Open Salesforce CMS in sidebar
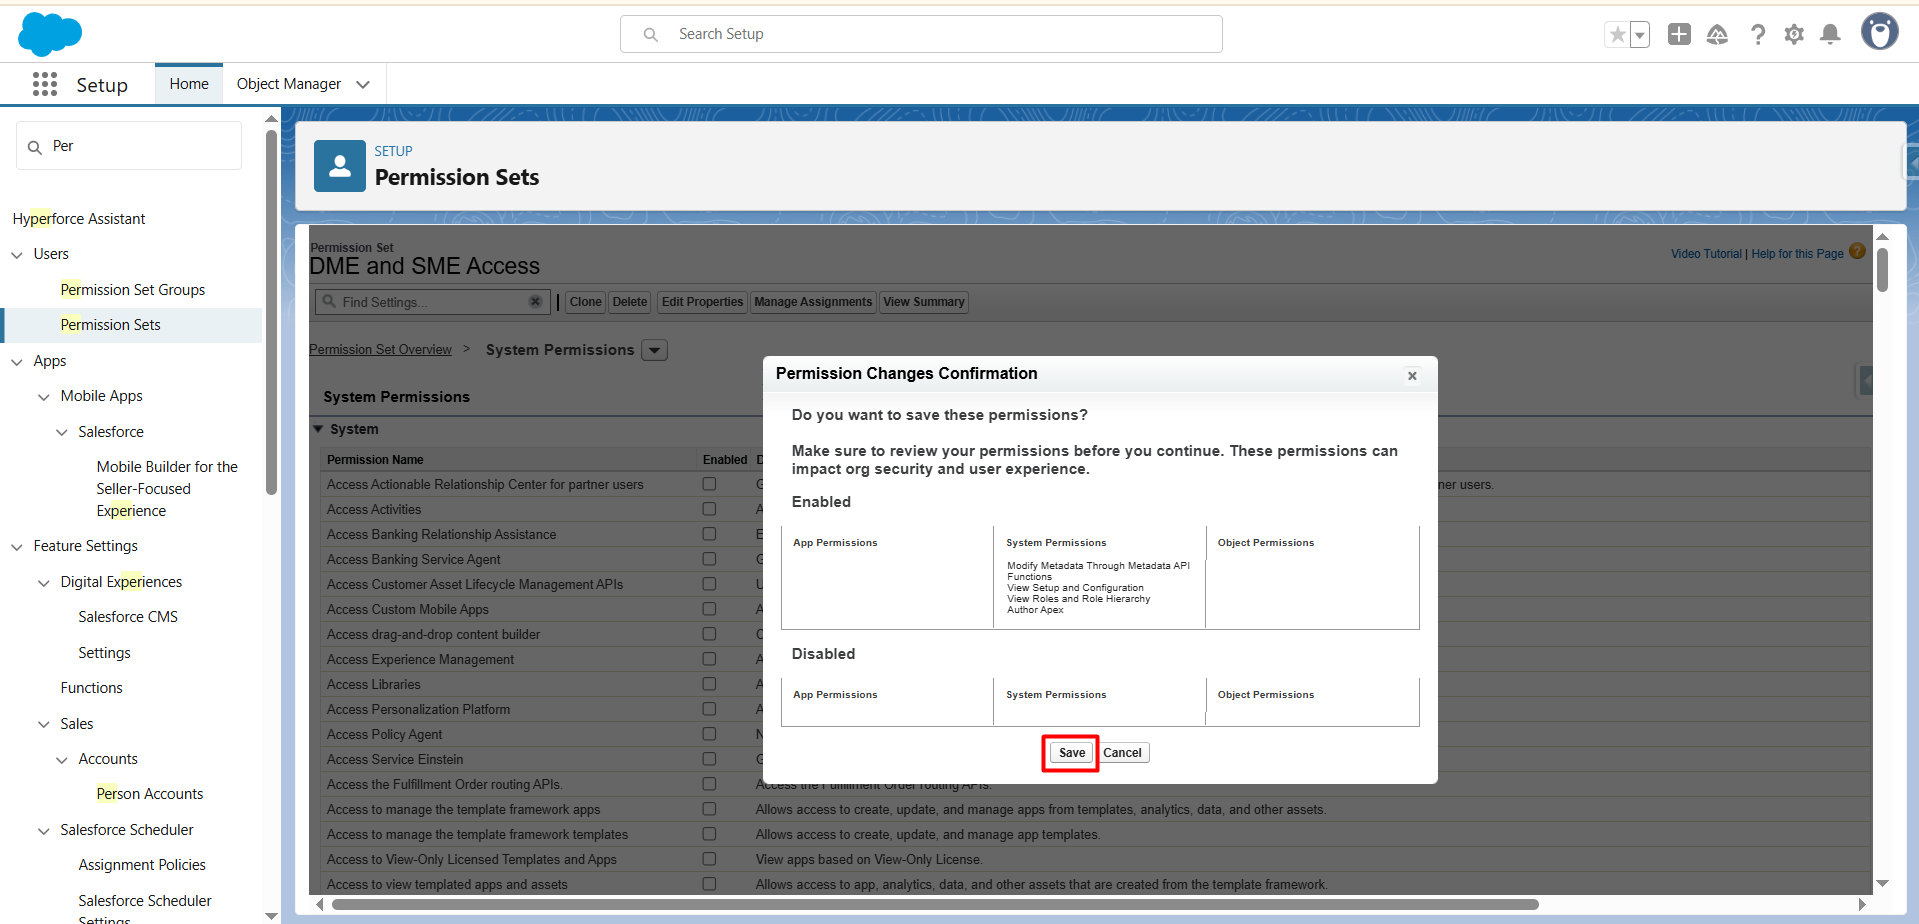 pyautogui.click(x=128, y=617)
